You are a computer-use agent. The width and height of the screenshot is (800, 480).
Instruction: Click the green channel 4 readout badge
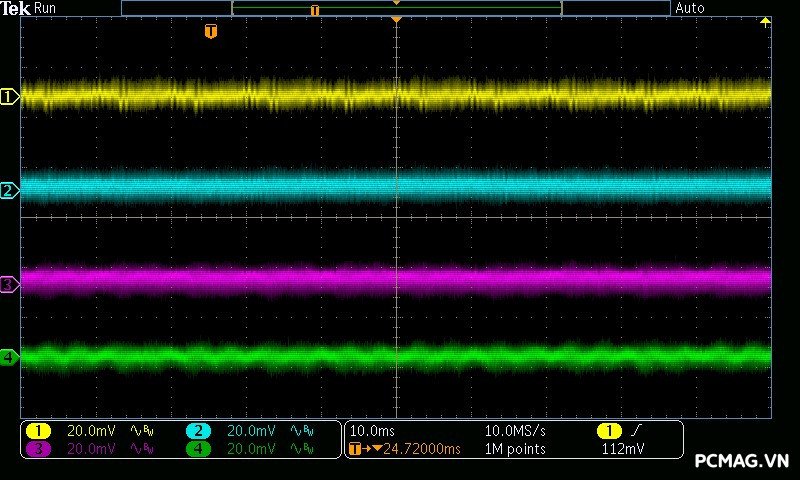click(198, 449)
